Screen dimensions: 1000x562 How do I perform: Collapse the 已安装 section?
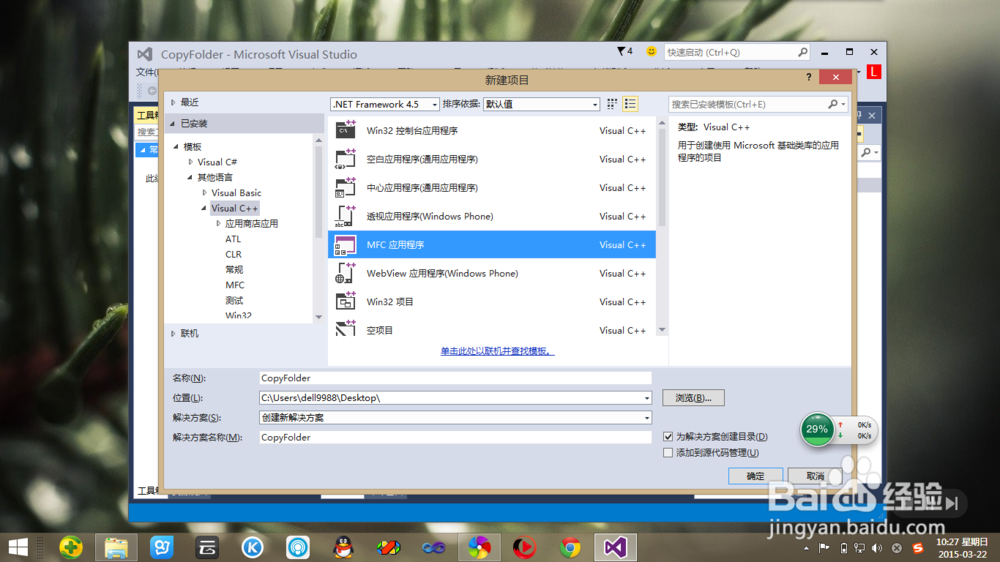point(173,123)
